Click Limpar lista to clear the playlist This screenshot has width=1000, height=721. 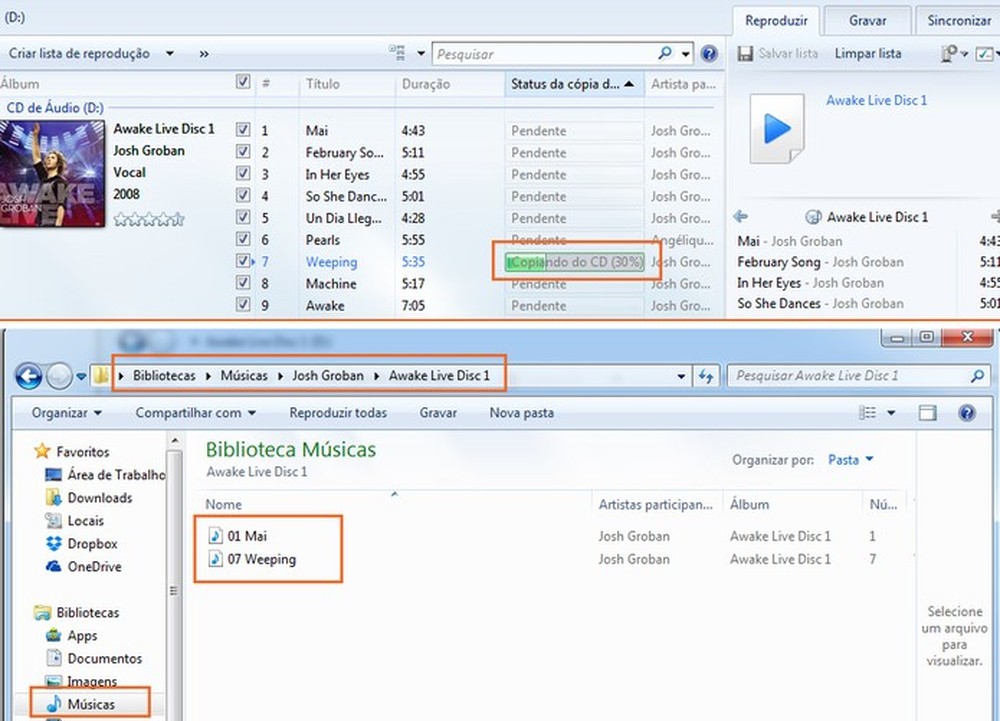(x=867, y=53)
